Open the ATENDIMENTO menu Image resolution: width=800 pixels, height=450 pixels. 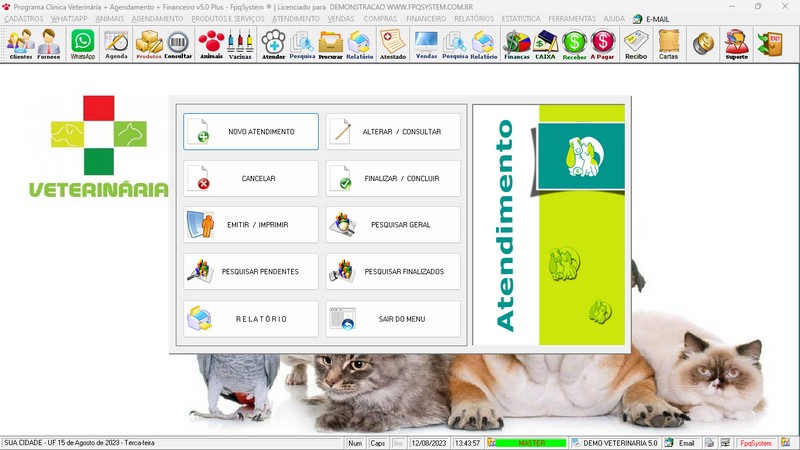tap(295, 19)
